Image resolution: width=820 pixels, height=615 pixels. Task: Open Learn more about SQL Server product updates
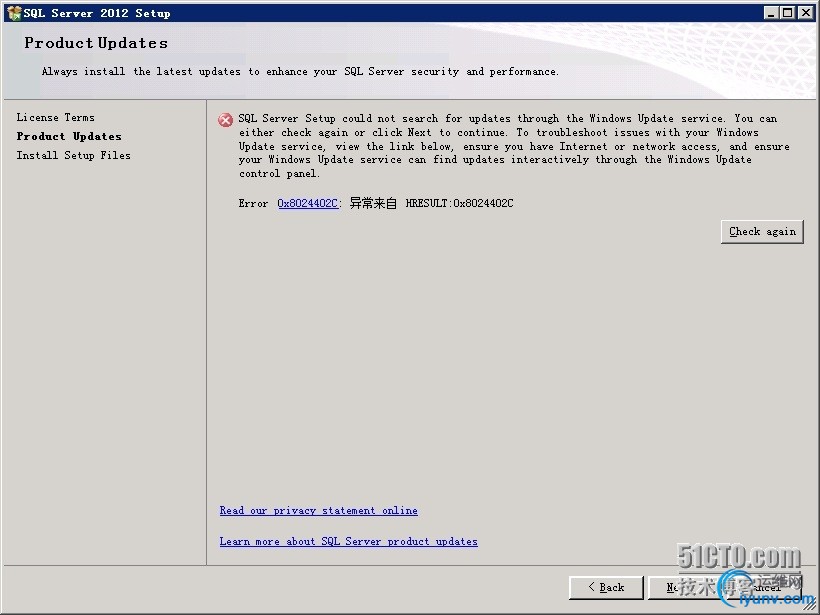point(348,541)
